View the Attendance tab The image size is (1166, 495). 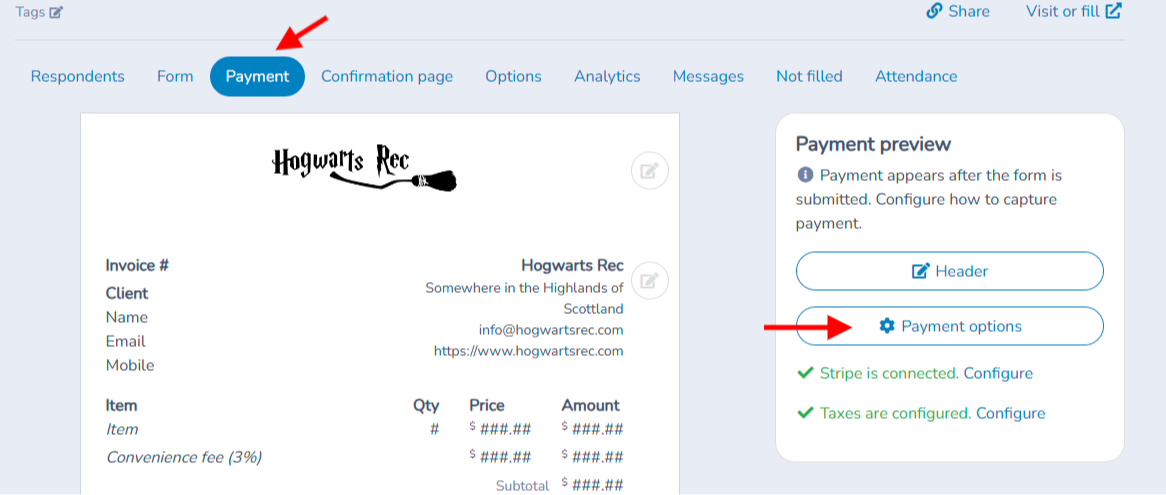pyautogui.click(x=916, y=76)
